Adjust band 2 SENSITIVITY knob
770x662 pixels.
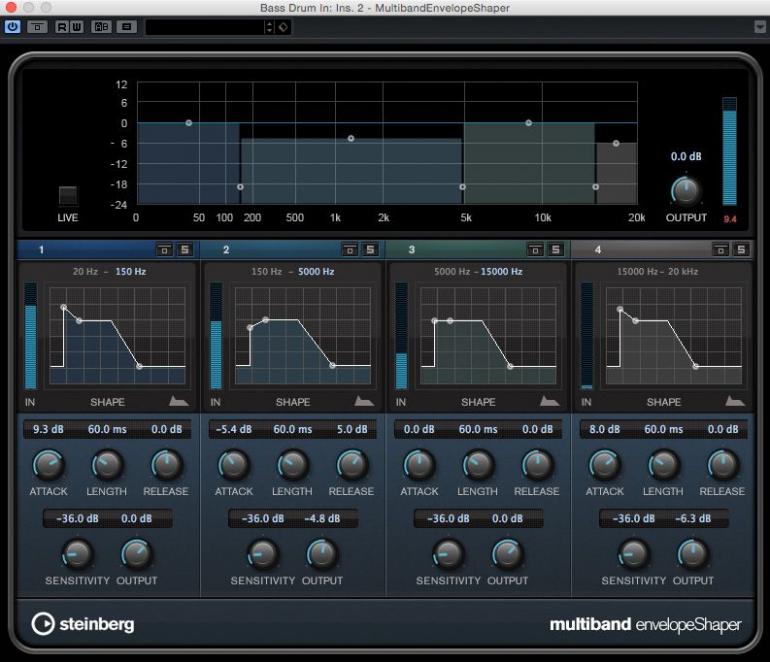(263, 554)
